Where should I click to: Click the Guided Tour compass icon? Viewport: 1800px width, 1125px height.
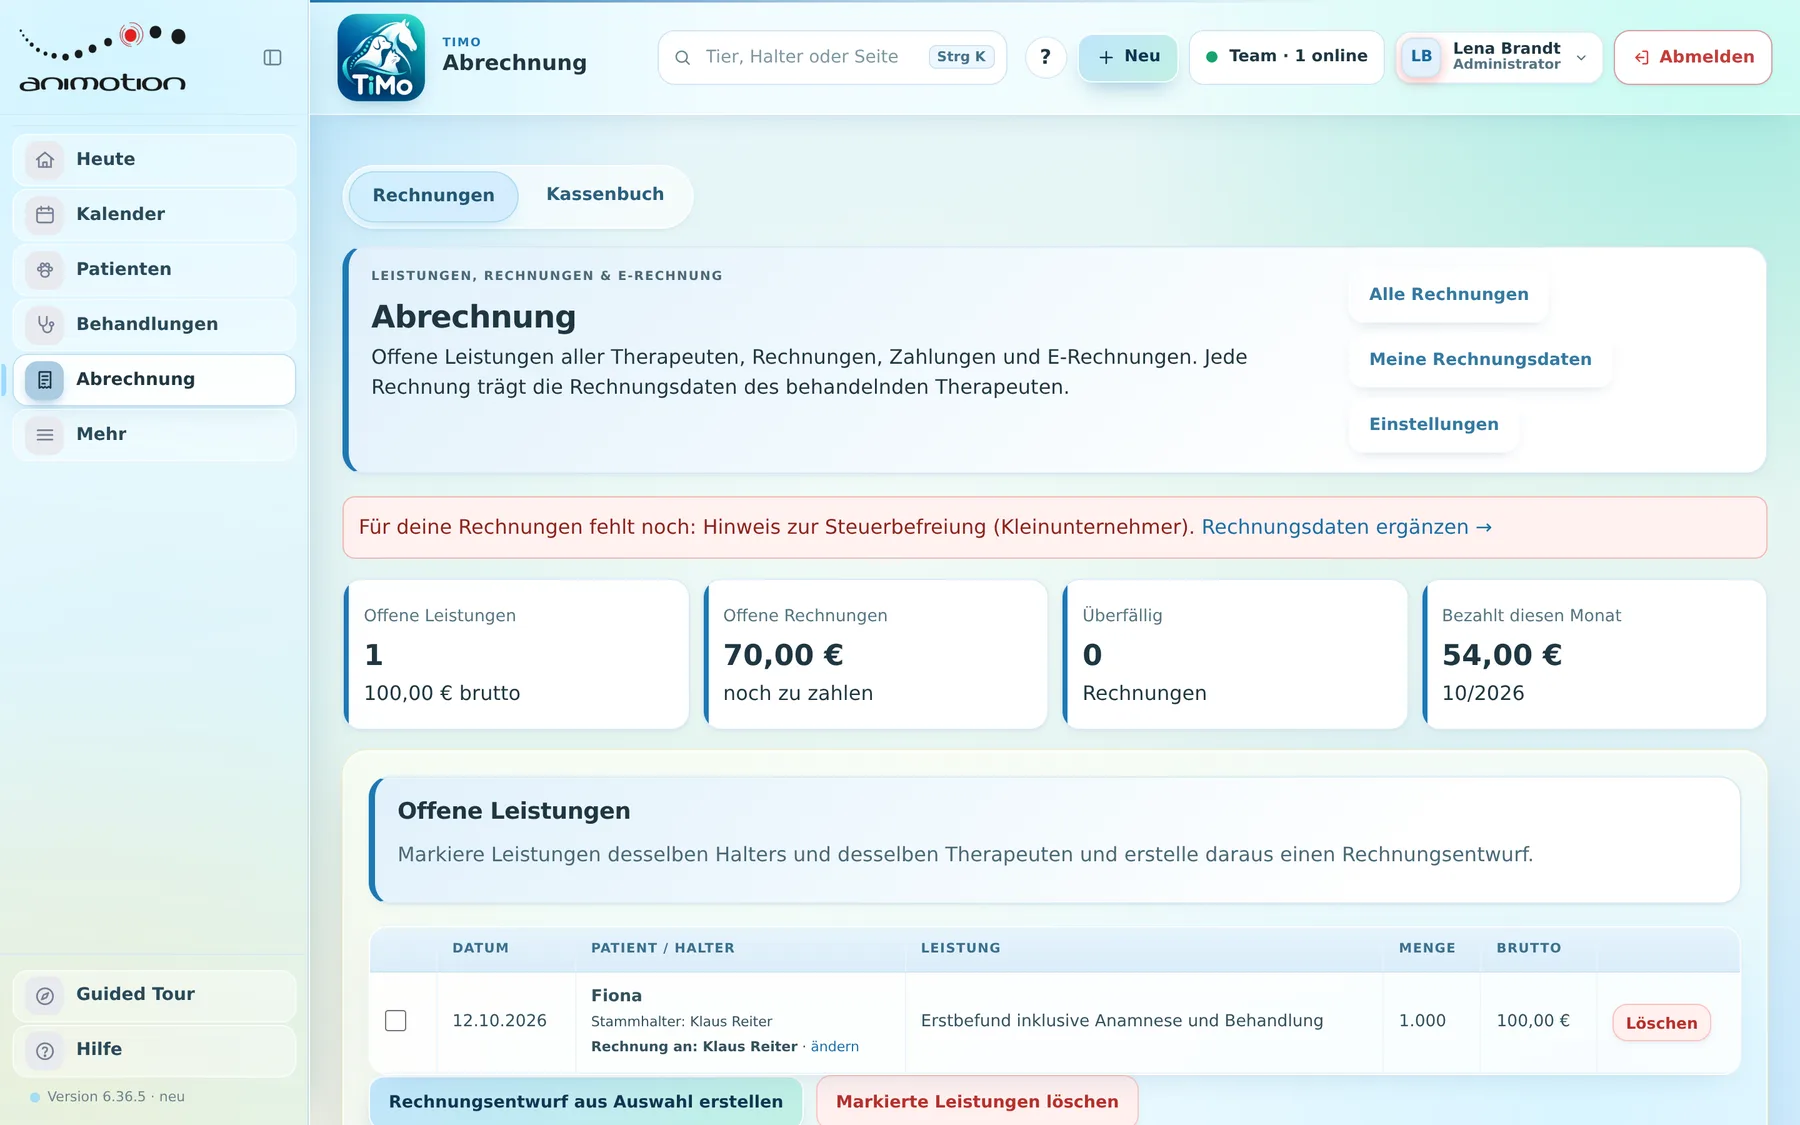point(45,996)
